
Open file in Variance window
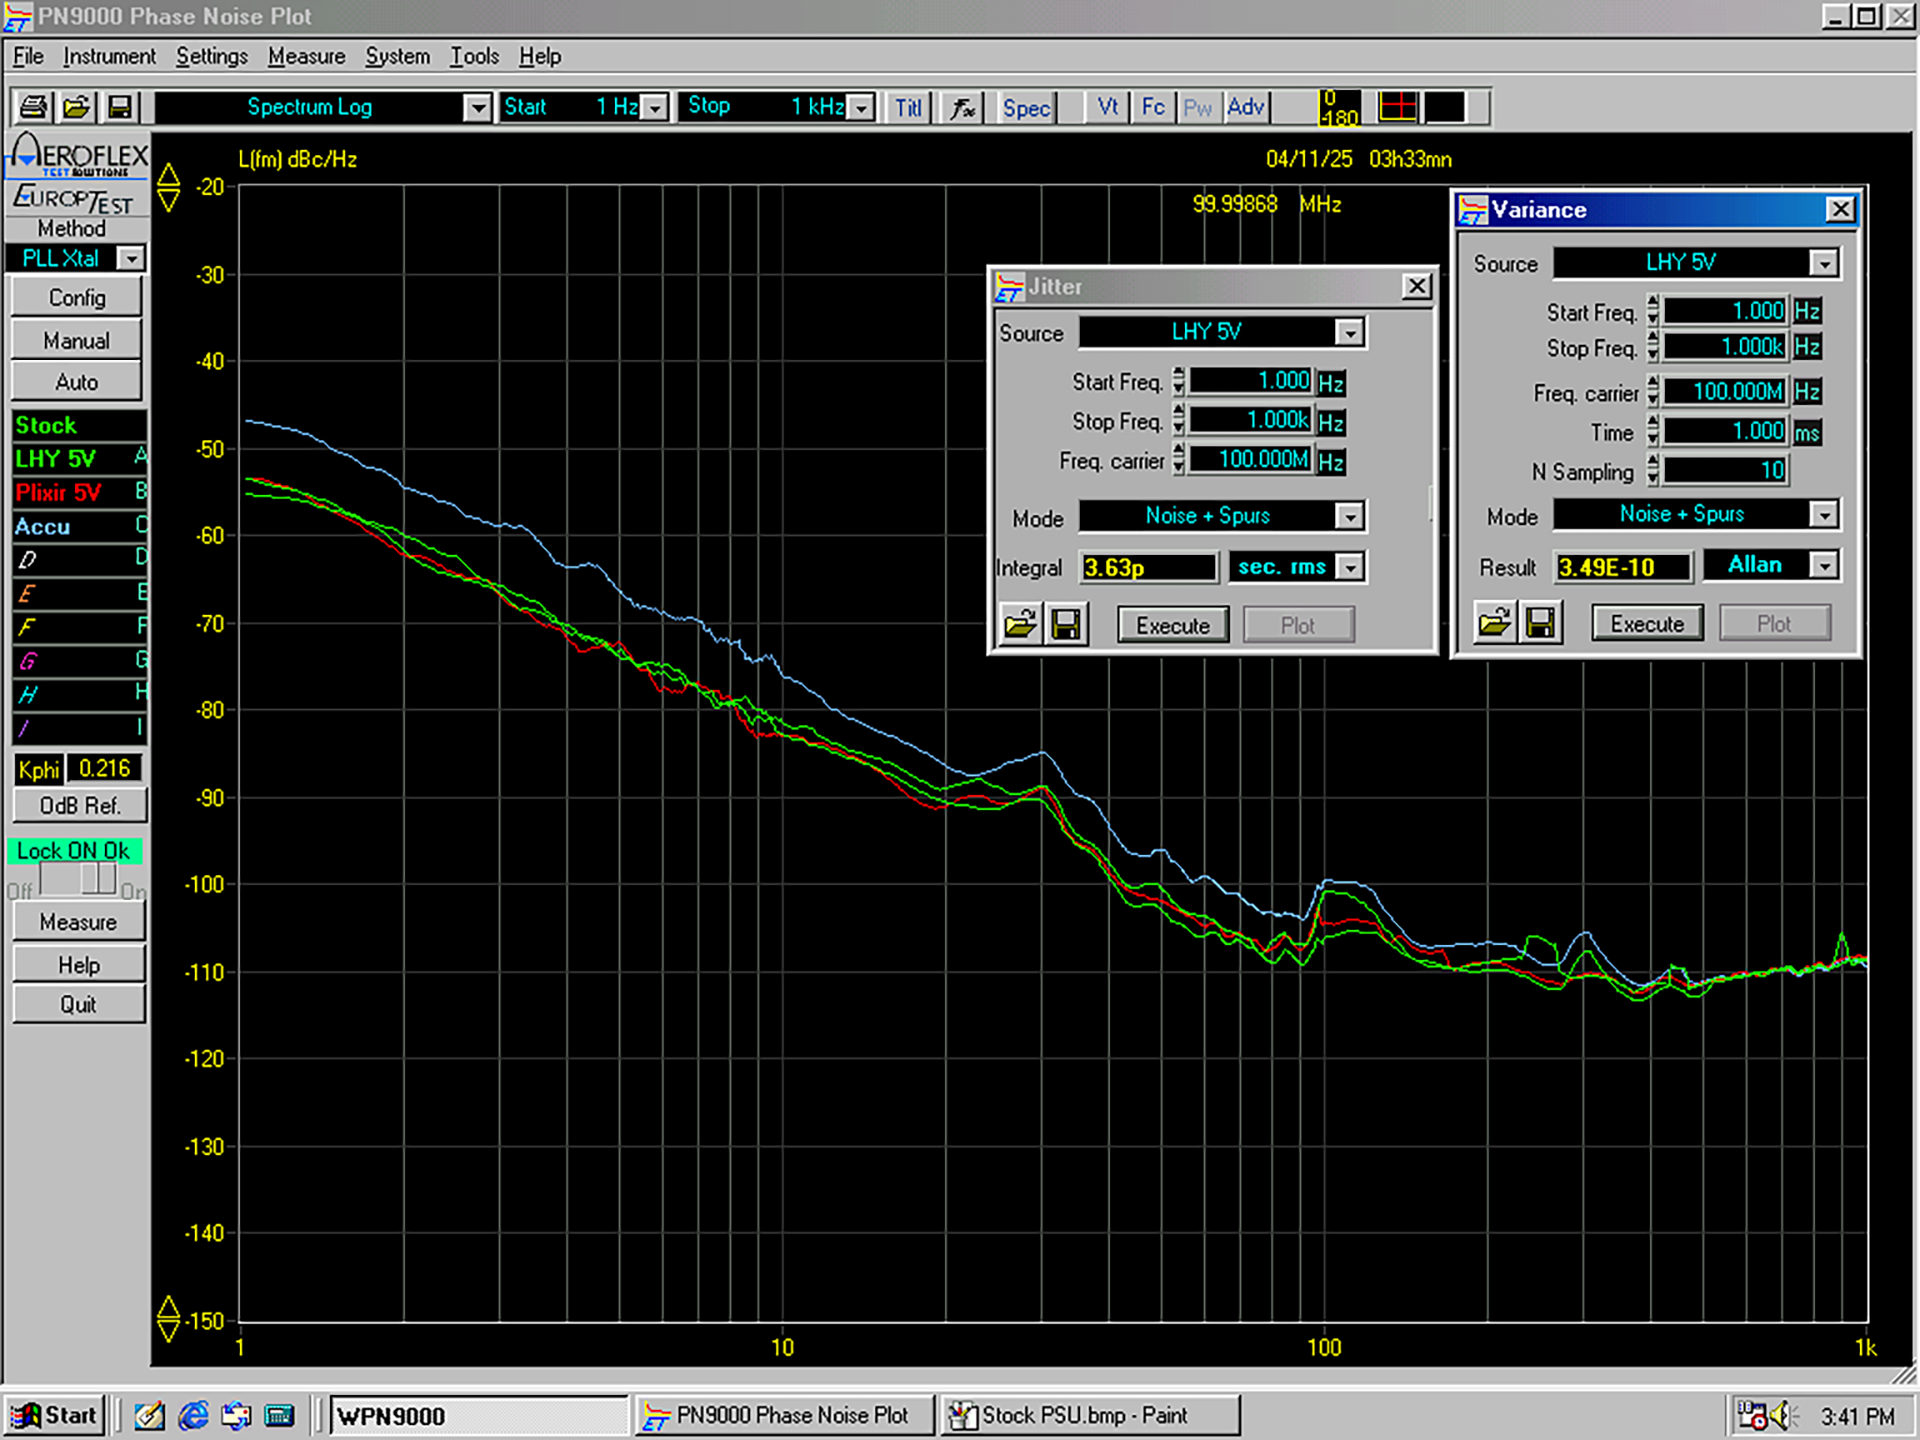click(x=1494, y=623)
